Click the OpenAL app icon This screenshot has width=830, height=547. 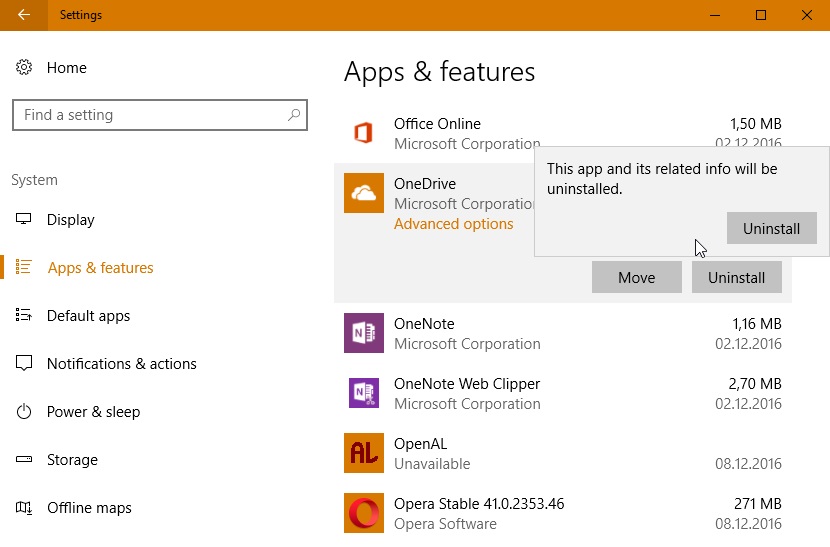[x=364, y=453]
